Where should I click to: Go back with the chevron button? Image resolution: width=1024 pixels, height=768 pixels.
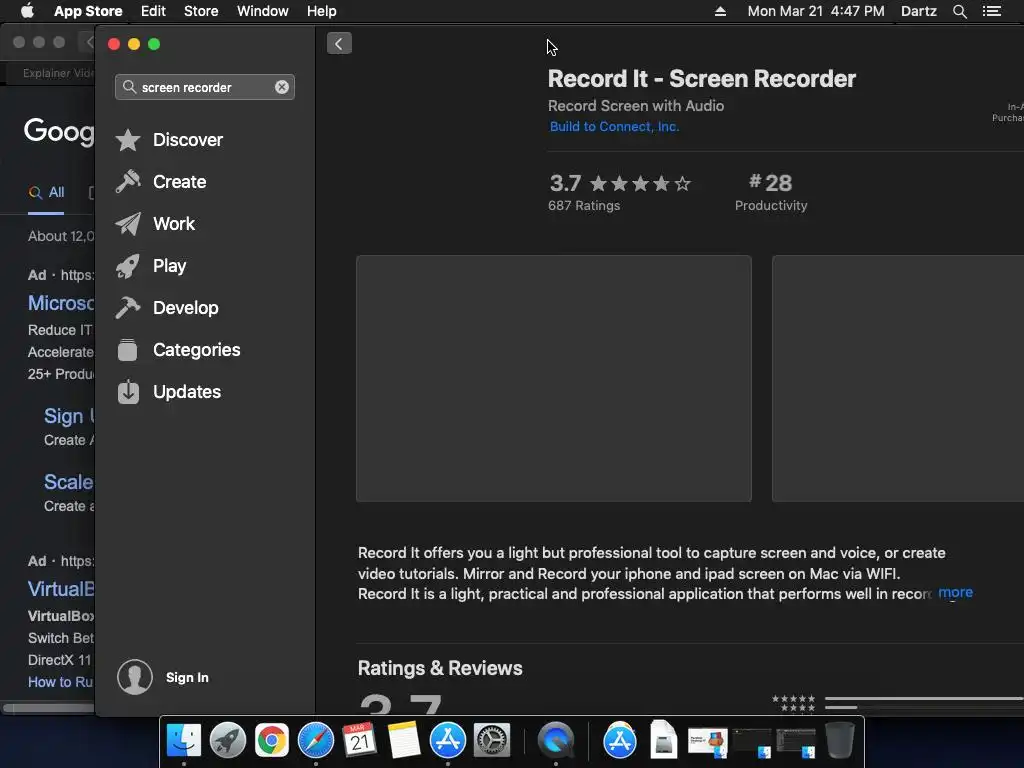point(339,44)
